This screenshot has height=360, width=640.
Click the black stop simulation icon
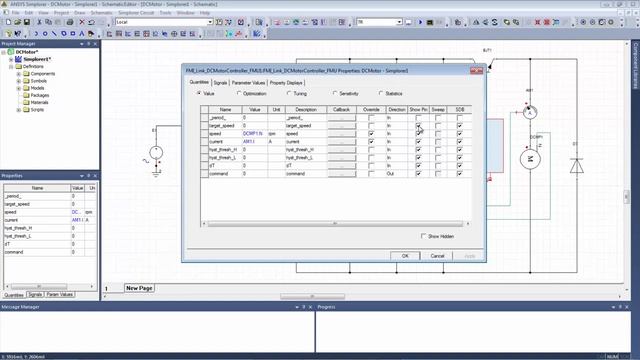click(x=430, y=22)
